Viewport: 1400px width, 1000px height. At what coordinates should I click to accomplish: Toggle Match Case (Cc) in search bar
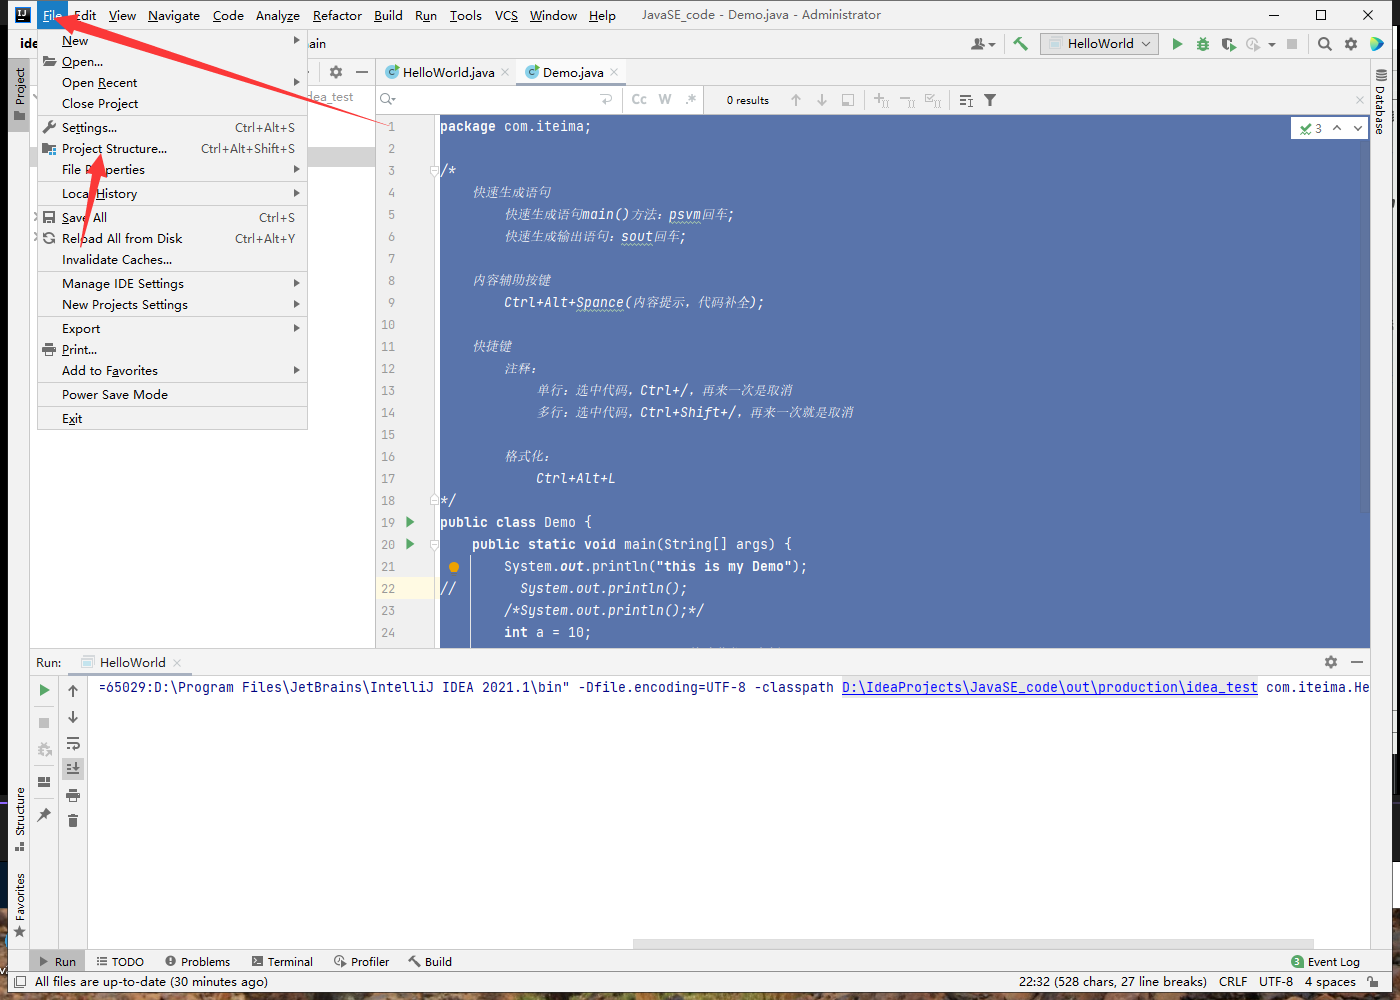(639, 100)
